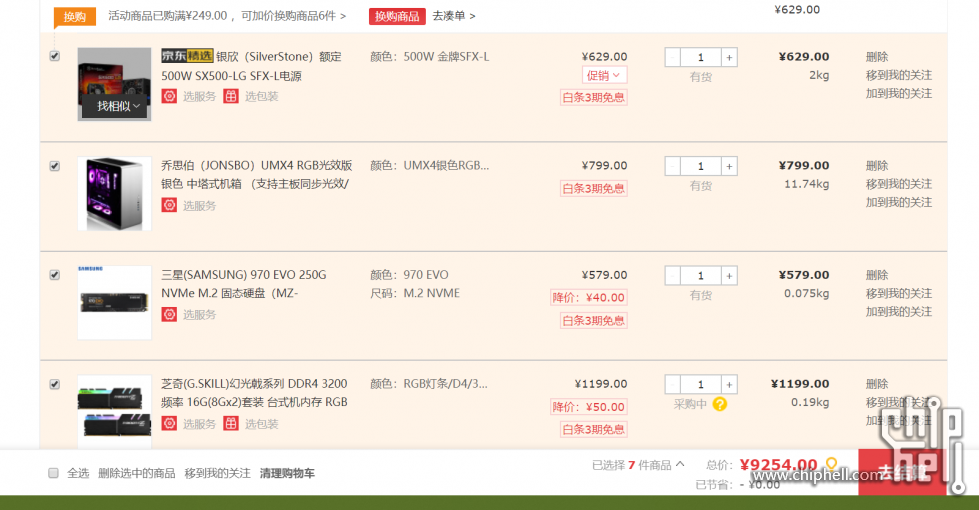The image size is (979, 510).
Task: Edit quantity field for SilverStone power supply
Action: click(701, 57)
